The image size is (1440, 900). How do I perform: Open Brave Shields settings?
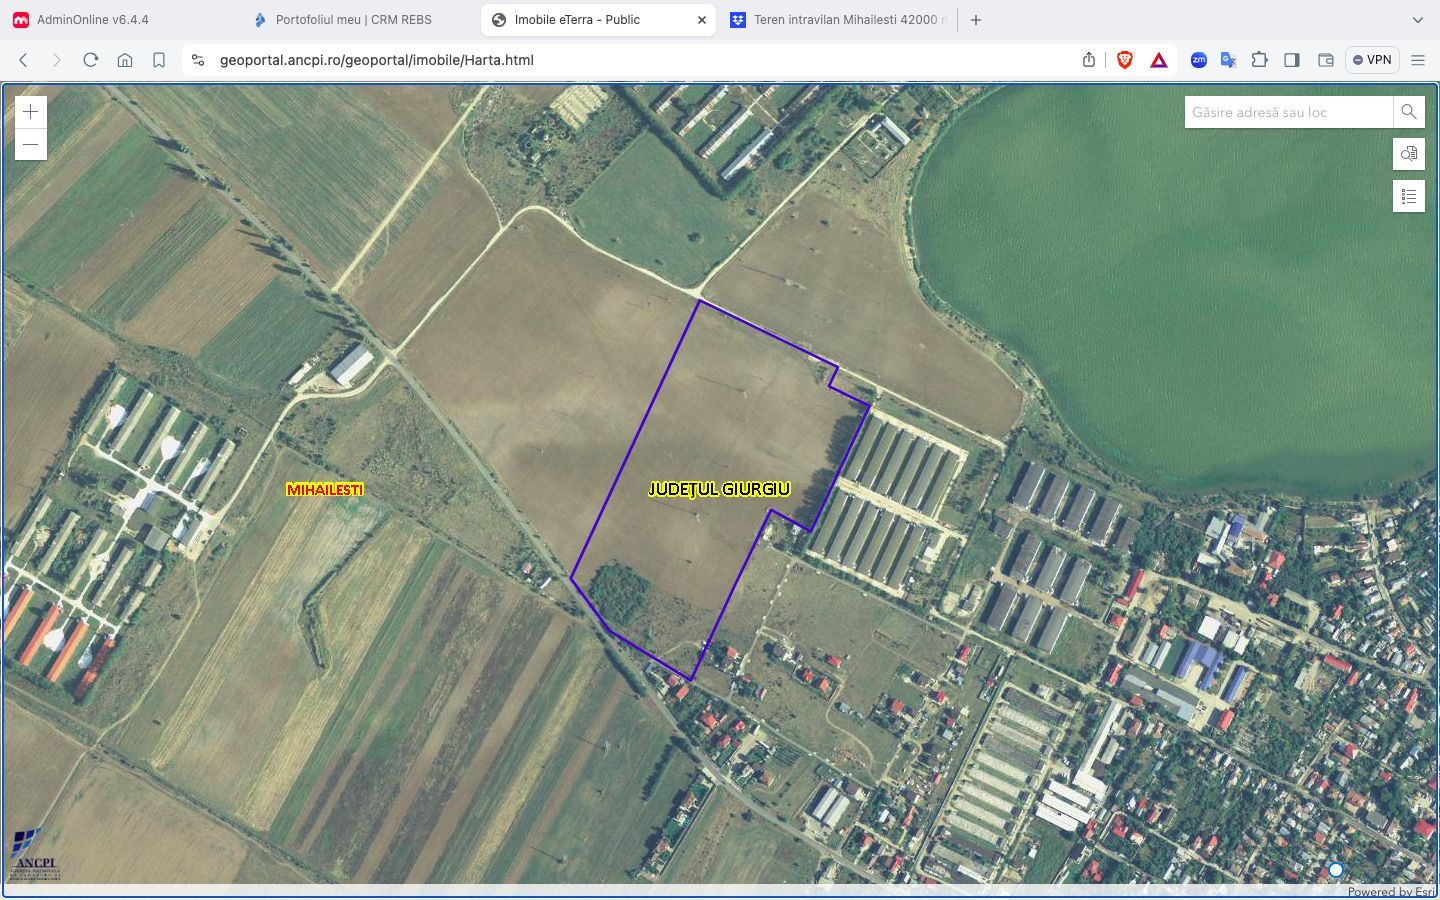[x=1126, y=59]
